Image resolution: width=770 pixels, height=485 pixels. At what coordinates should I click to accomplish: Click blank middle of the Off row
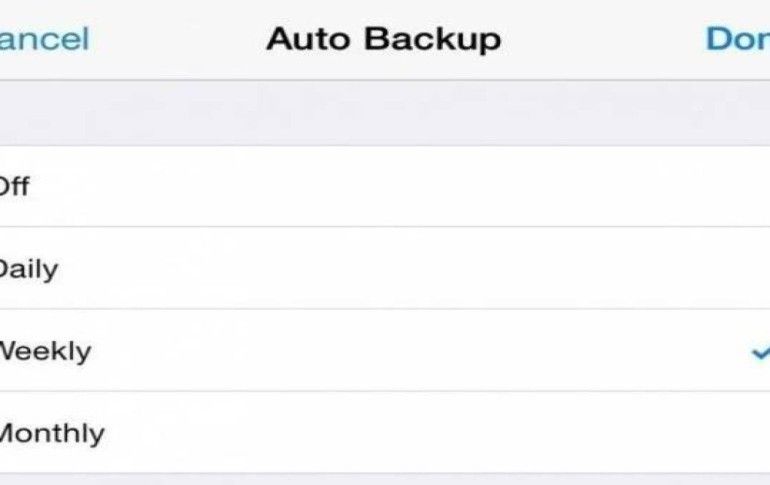[385, 186]
